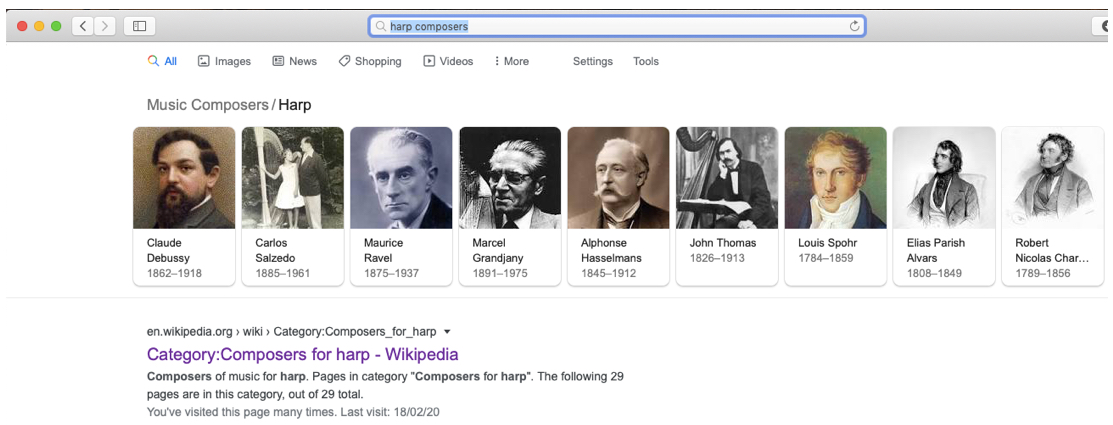1113x425 pixels.
Task: Click the reload page icon
Action: (854, 26)
